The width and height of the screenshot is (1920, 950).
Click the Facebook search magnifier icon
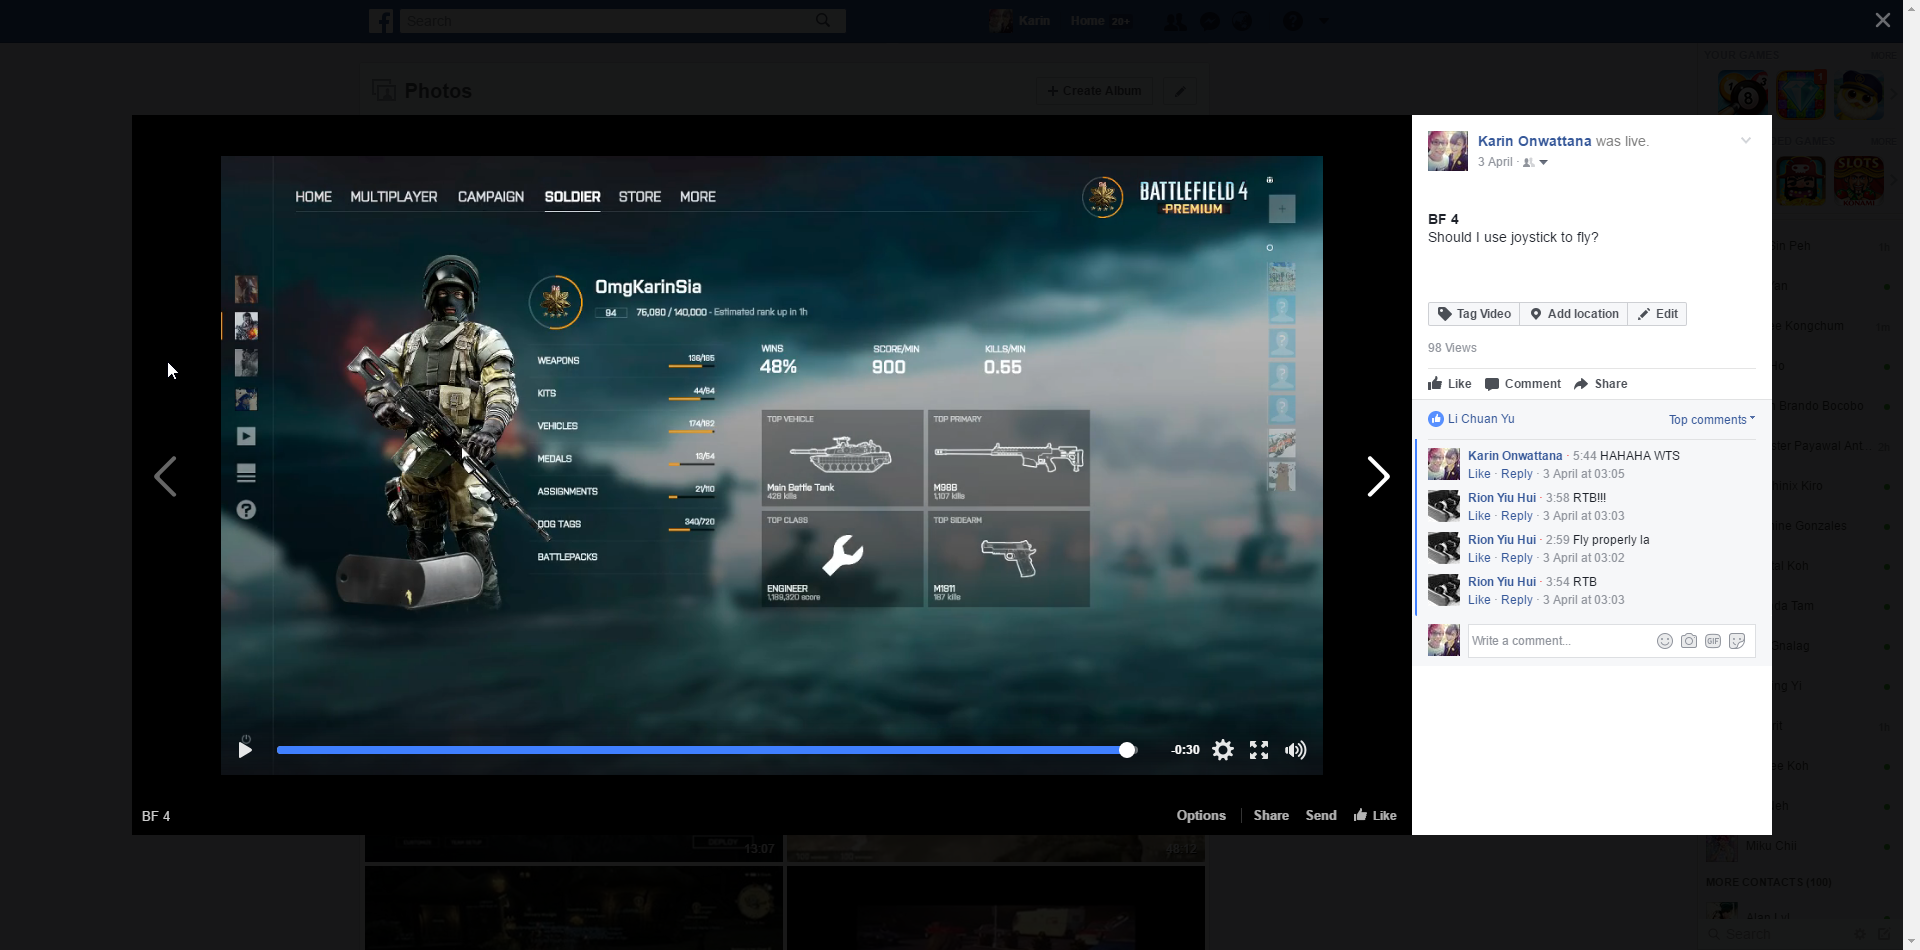823,20
